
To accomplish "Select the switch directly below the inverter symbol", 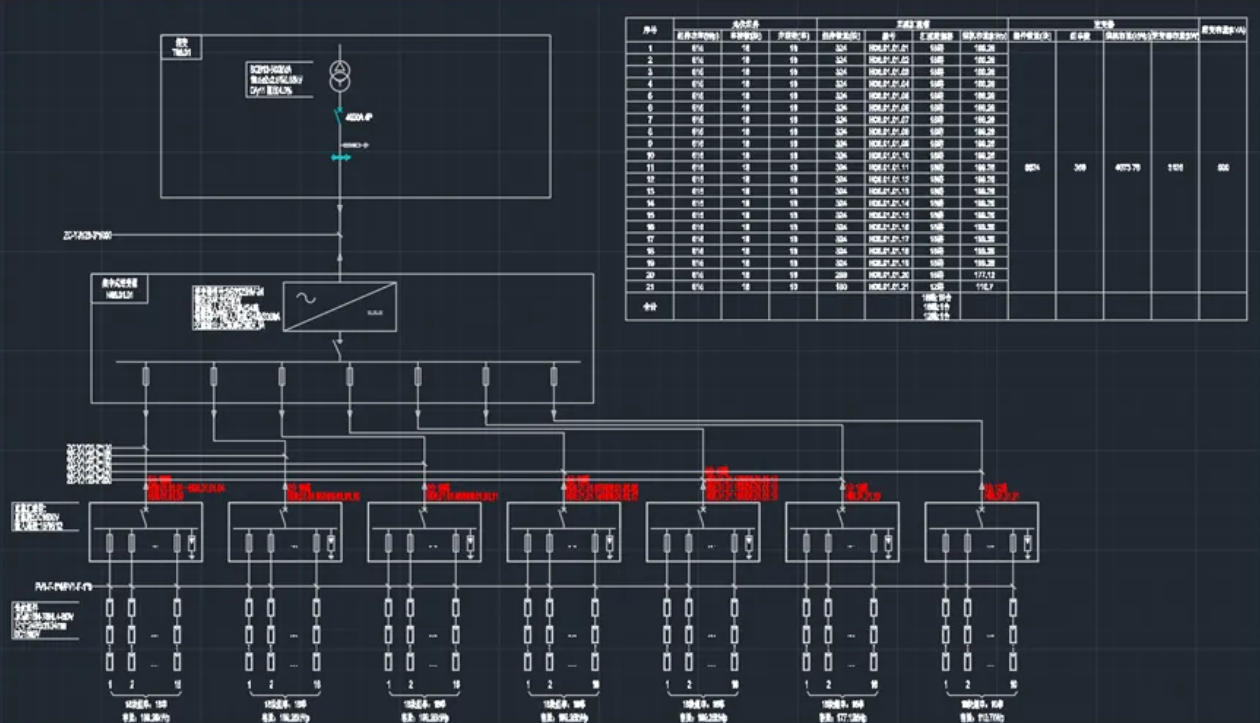I will [x=339, y=346].
